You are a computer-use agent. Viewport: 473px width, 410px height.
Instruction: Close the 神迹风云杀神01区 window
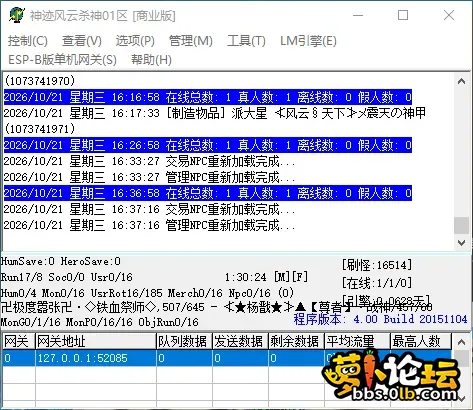click(x=449, y=15)
